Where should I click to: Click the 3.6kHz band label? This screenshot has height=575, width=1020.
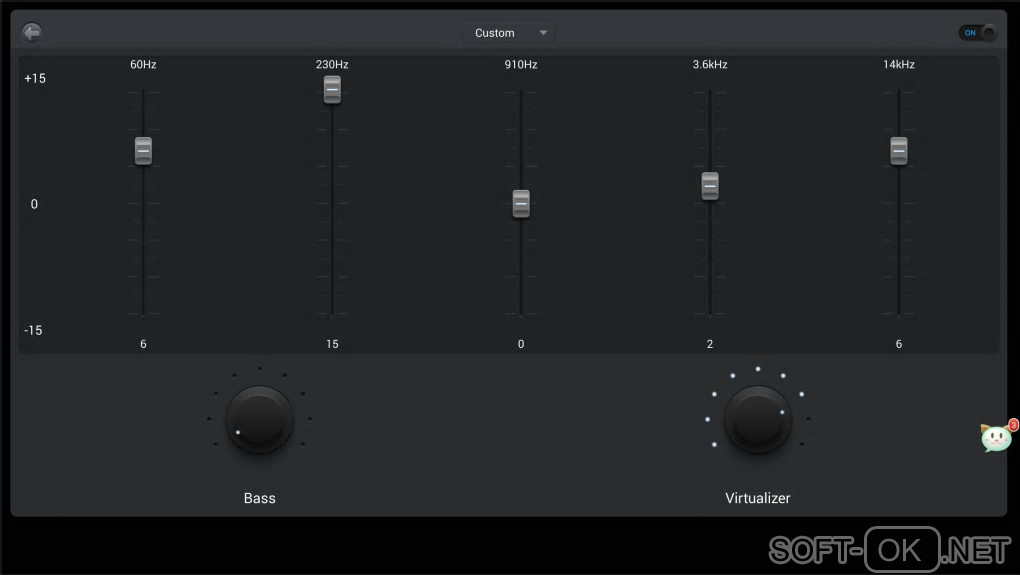point(710,64)
